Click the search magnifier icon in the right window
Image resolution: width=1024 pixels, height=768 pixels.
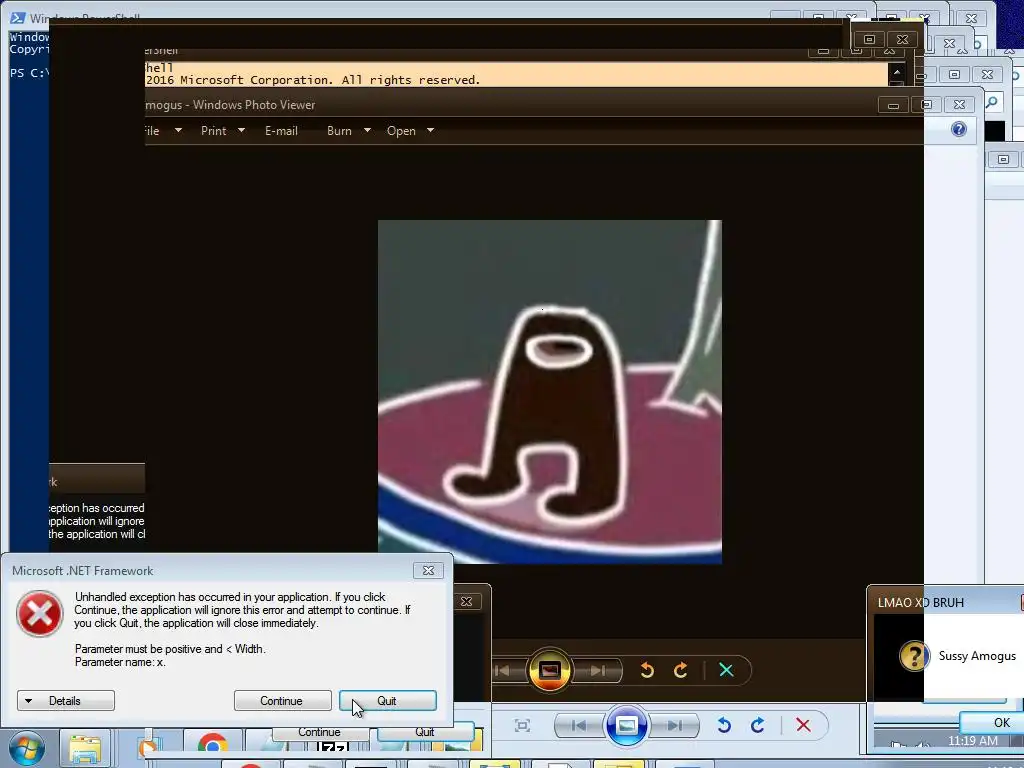[x=992, y=103]
